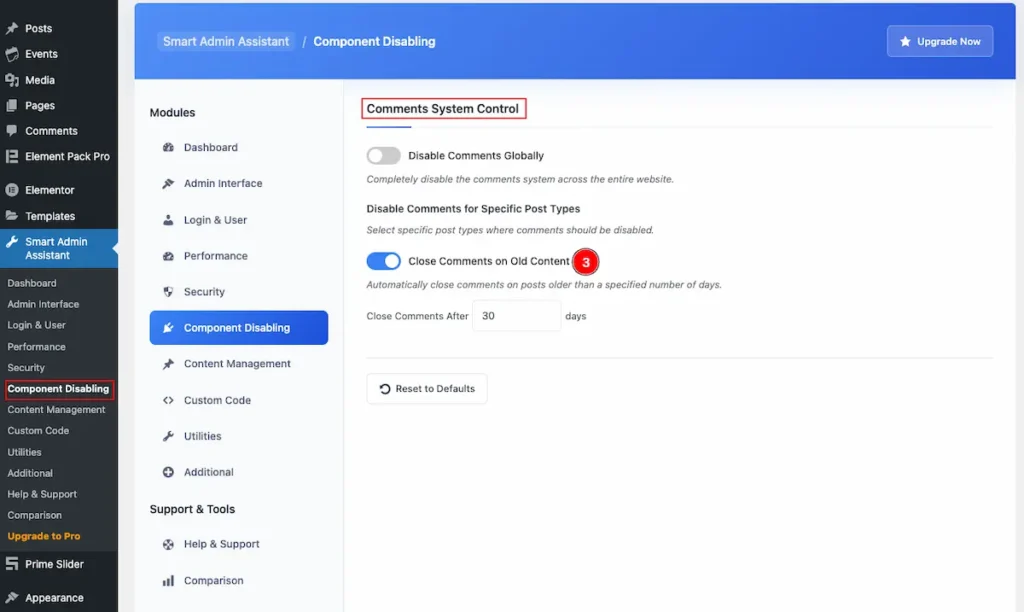1024x612 pixels.
Task: Open Login & User in the admin submenu
Action: pos(37,325)
